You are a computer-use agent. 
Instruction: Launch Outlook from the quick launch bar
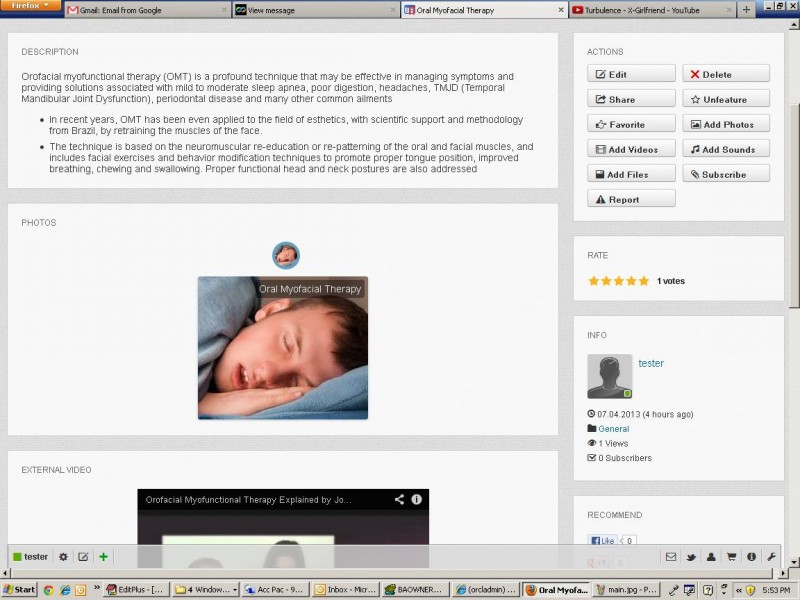tap(81, 590)
